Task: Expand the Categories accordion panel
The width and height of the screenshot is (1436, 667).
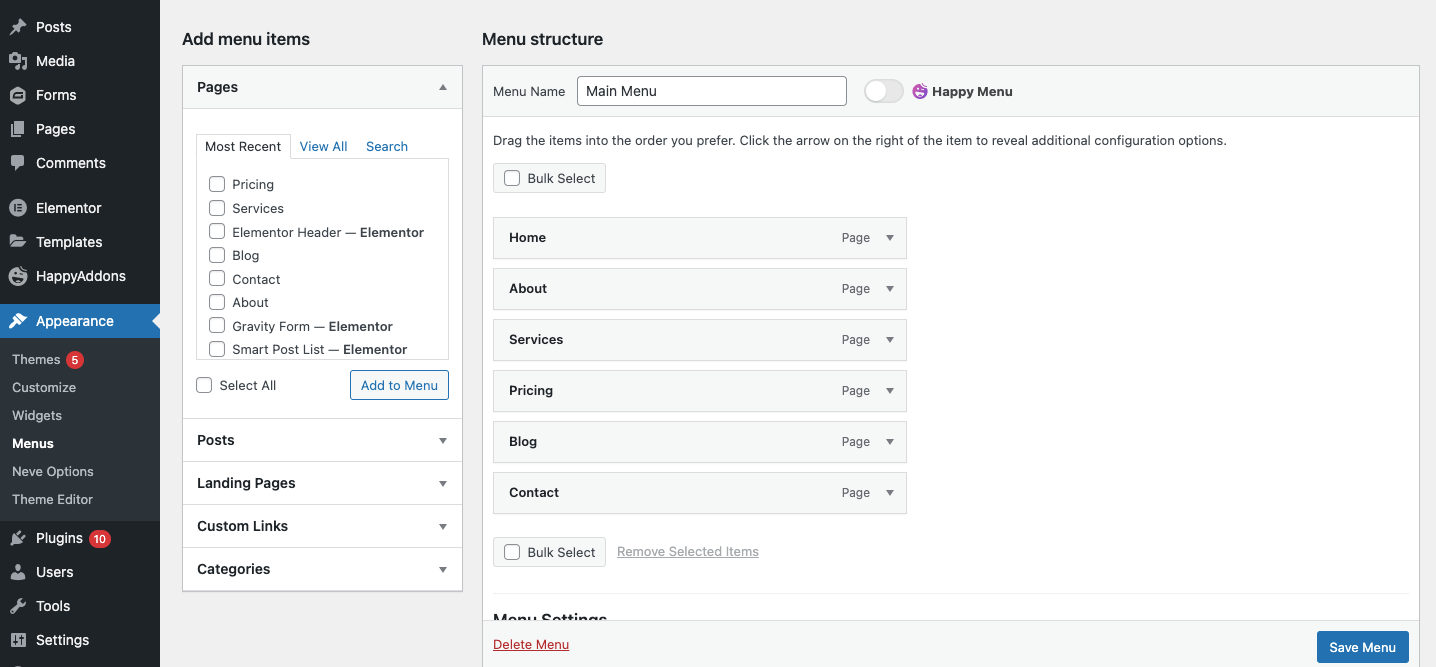Action: 443,569
